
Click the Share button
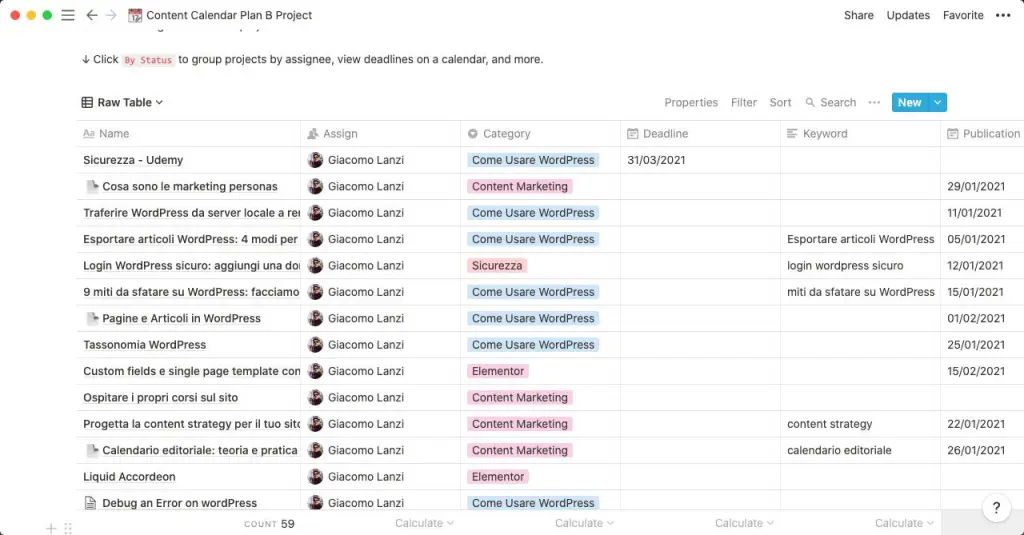tap(858, 15)
